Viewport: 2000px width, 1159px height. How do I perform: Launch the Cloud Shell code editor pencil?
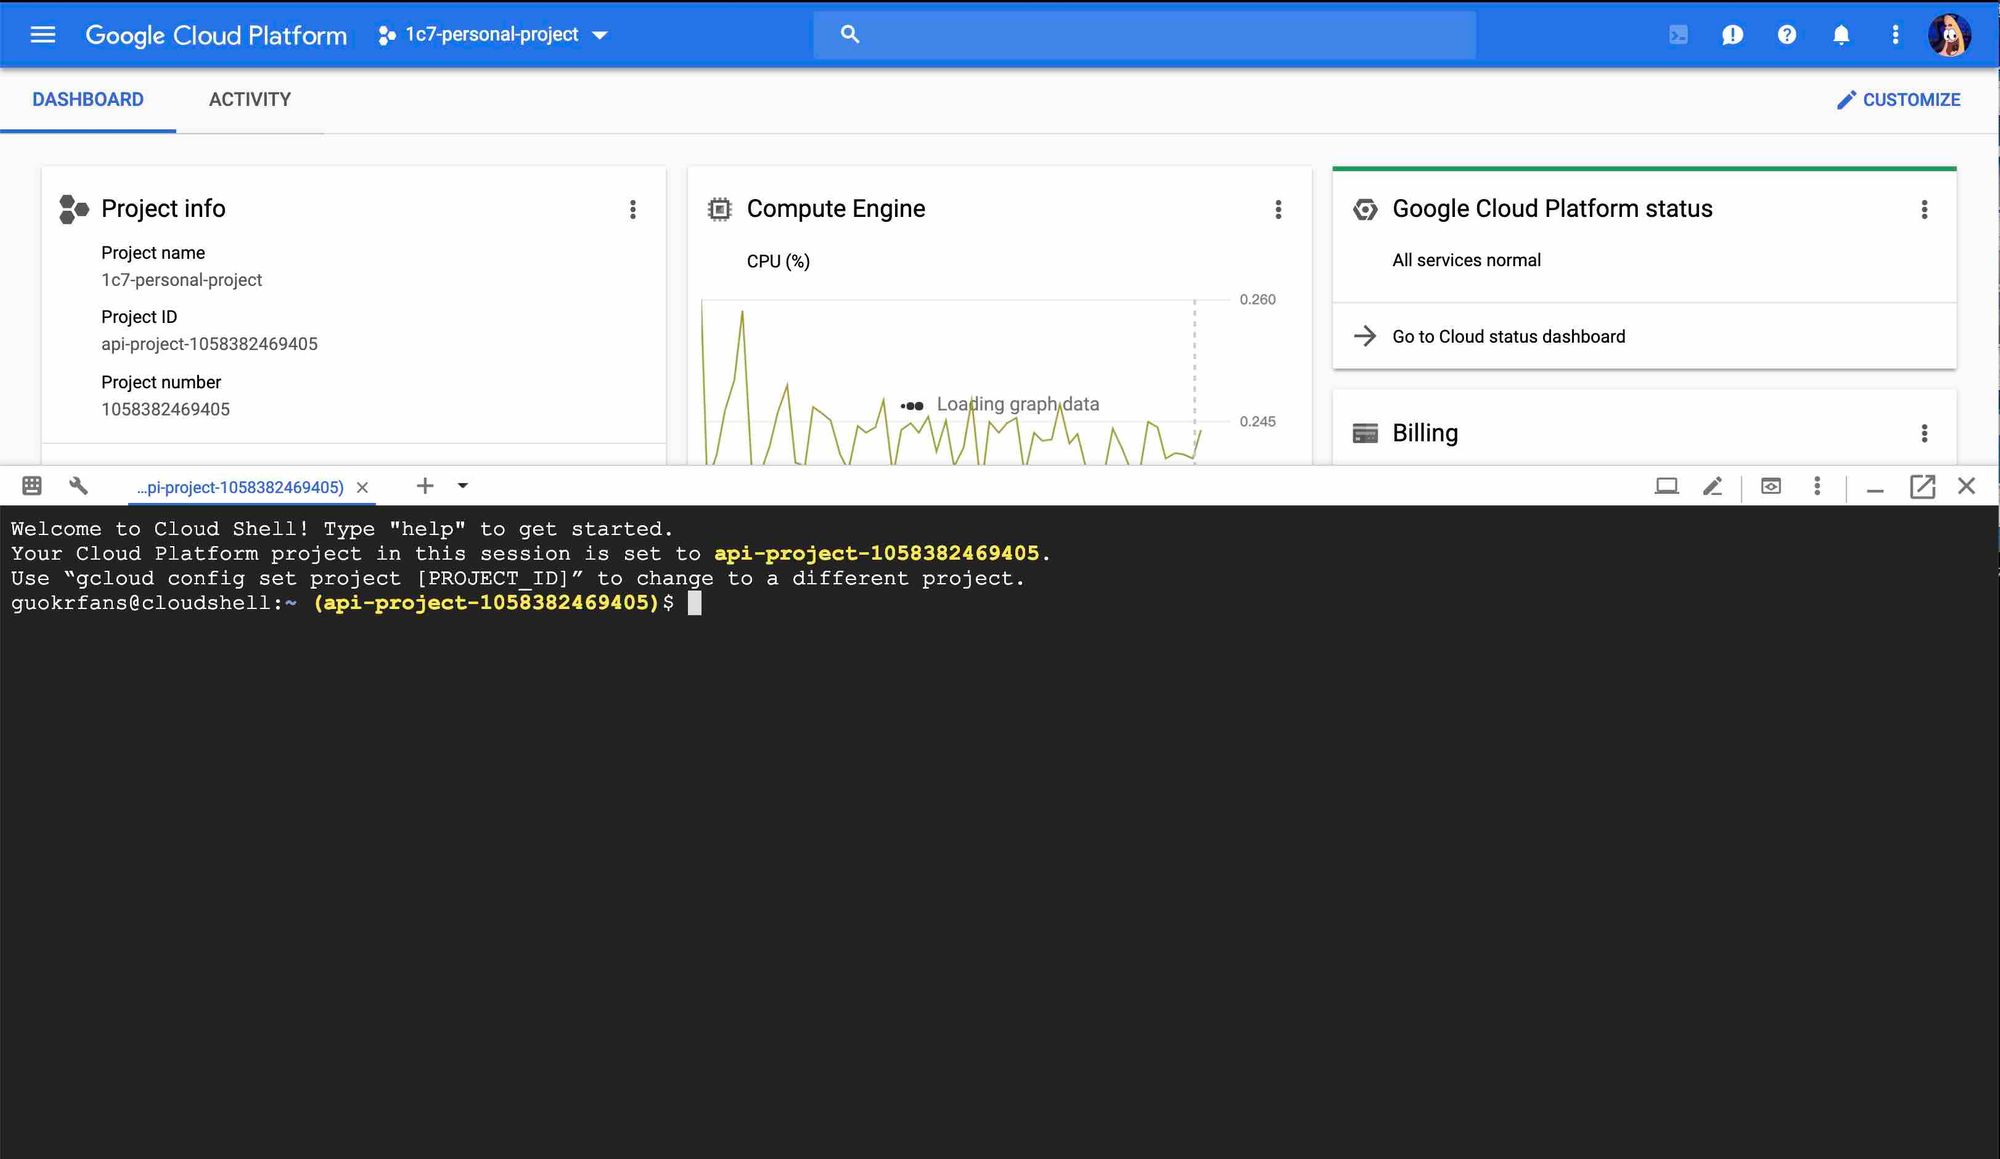pyautogui.click(x=1712, y=486)
